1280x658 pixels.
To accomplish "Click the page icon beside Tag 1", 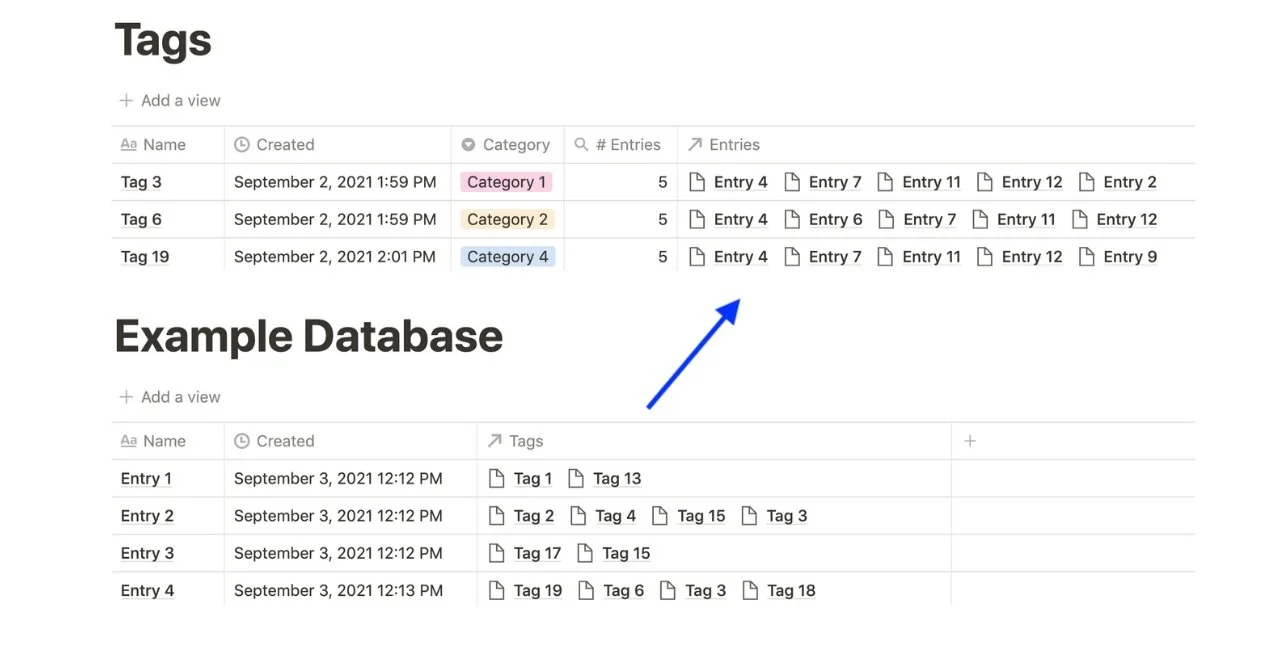I will click(x=497, y=478).
